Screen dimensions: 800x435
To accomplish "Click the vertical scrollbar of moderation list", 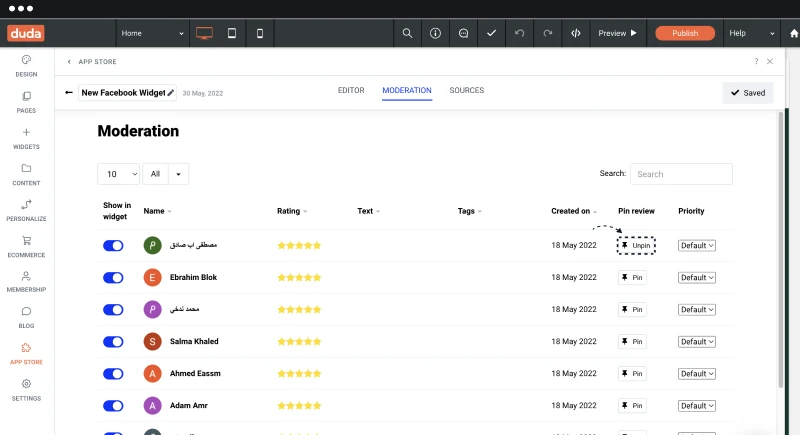I will coord(780,250).
